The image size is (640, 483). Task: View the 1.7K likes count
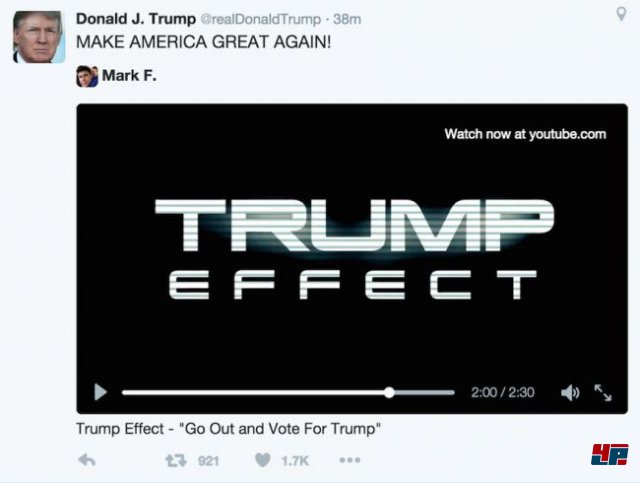click(295, 461)
